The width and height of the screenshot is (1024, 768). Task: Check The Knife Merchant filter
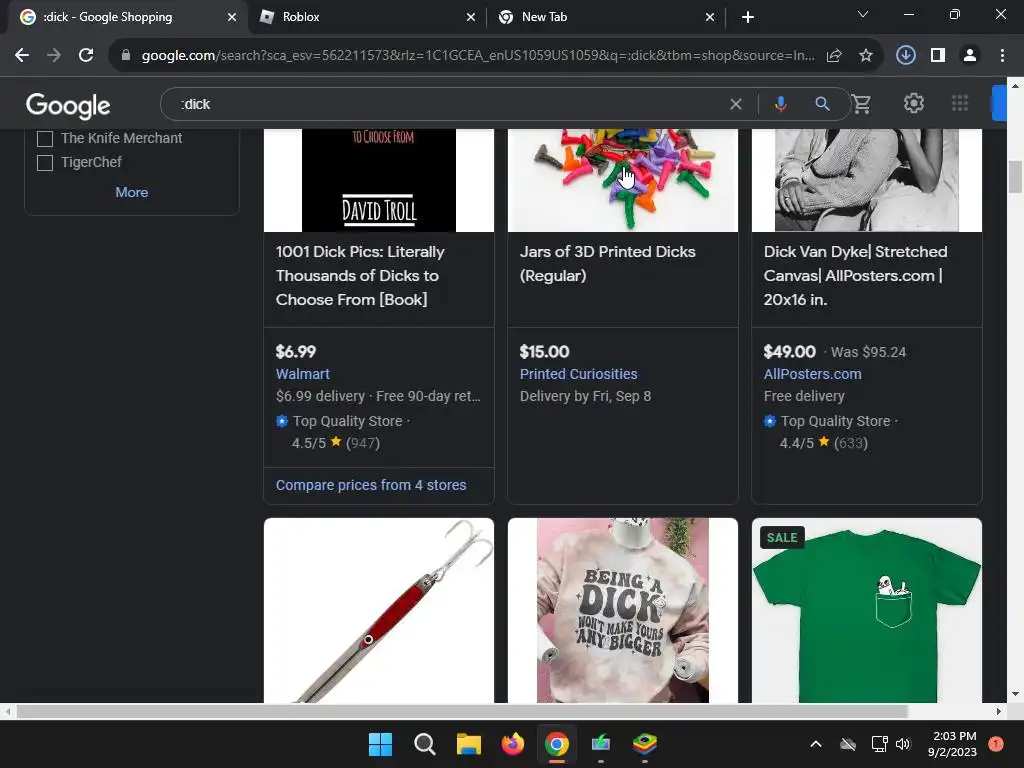coord(45,138)
